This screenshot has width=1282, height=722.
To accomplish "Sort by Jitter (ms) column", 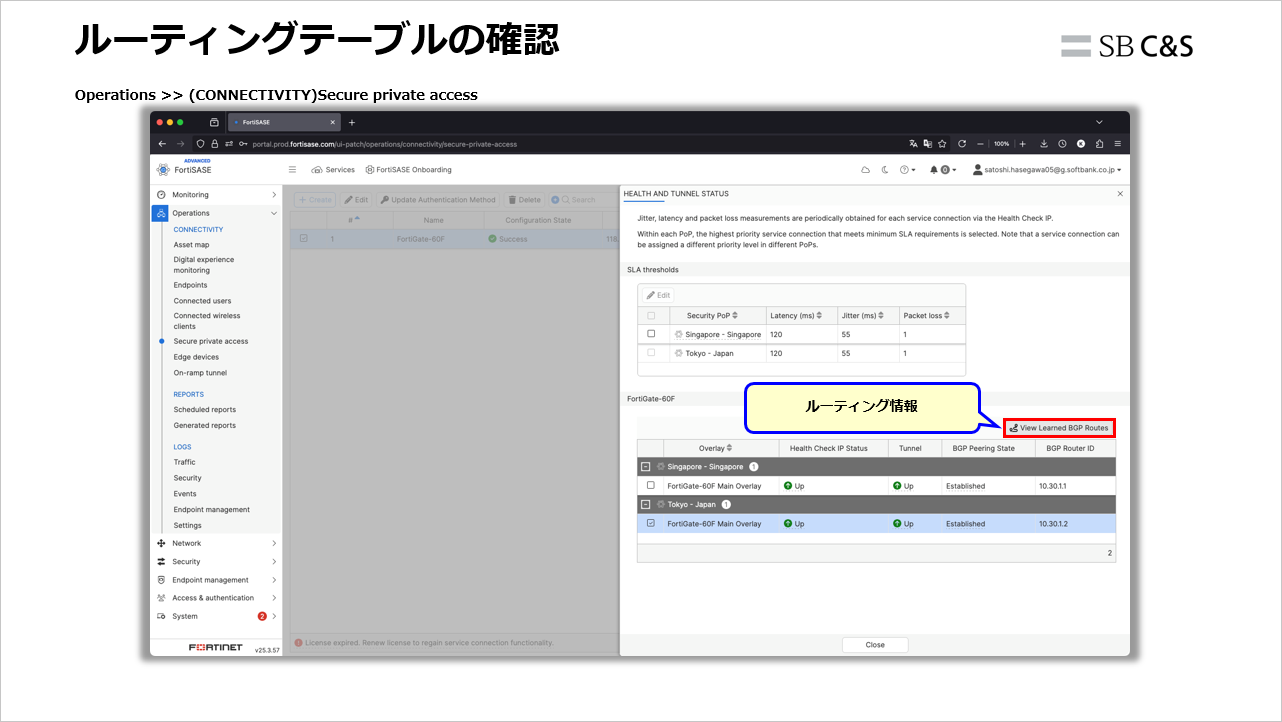I will click(x=868, y=316).
